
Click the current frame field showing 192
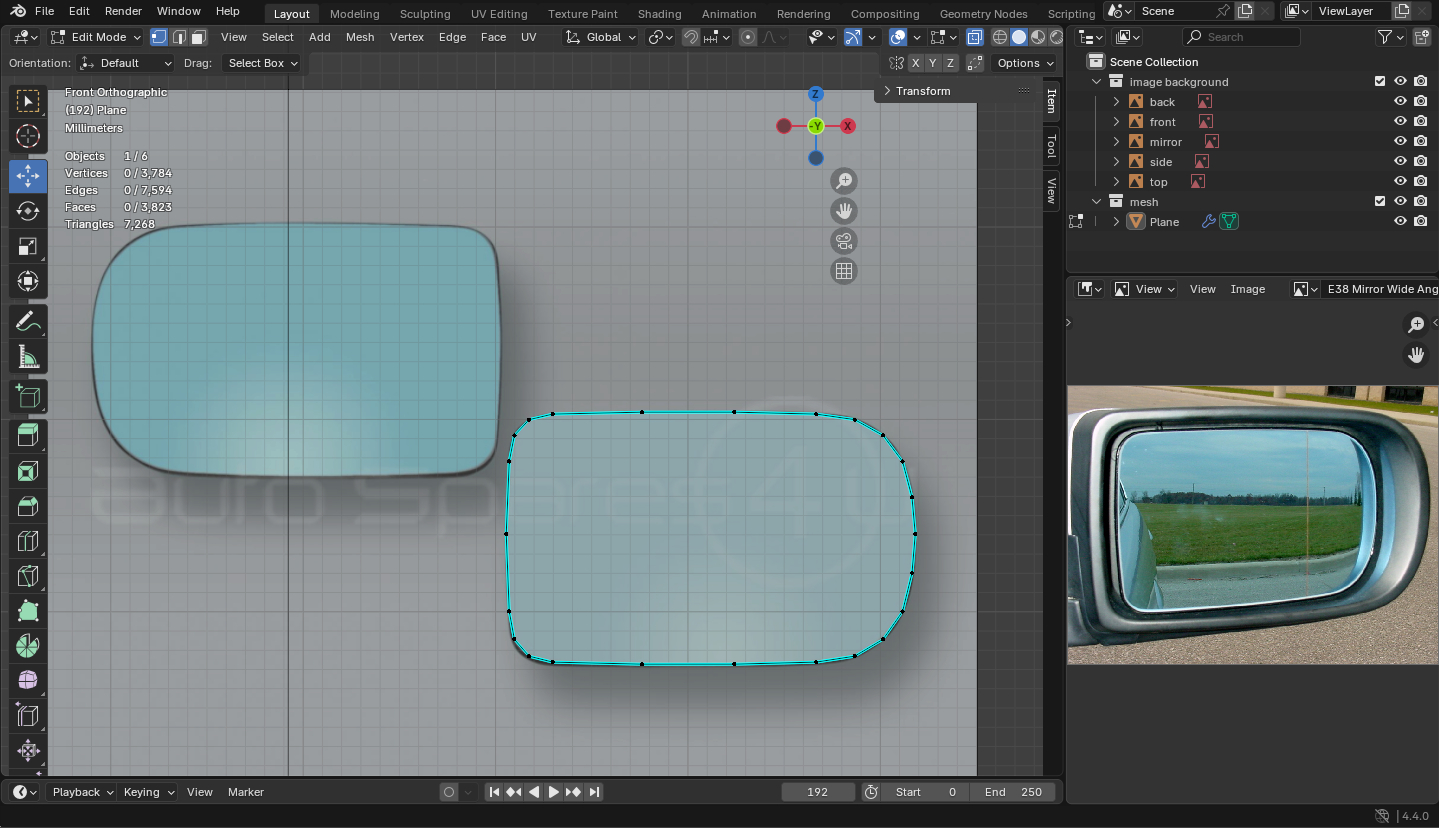pyautogui.click(x=818, y=792)
